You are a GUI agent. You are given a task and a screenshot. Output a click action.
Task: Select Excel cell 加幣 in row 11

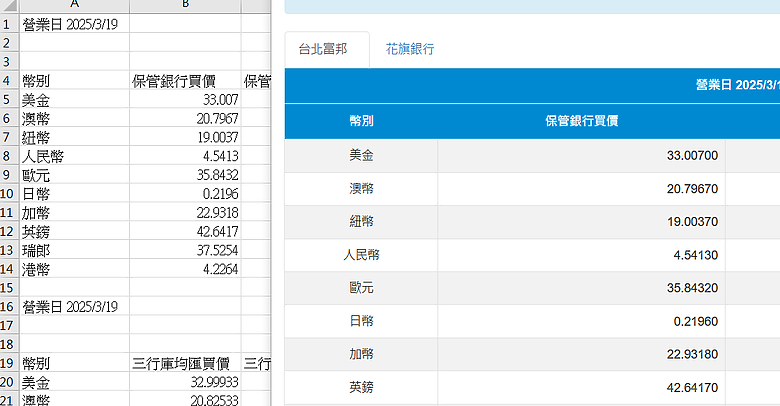(x=75, y=212)
